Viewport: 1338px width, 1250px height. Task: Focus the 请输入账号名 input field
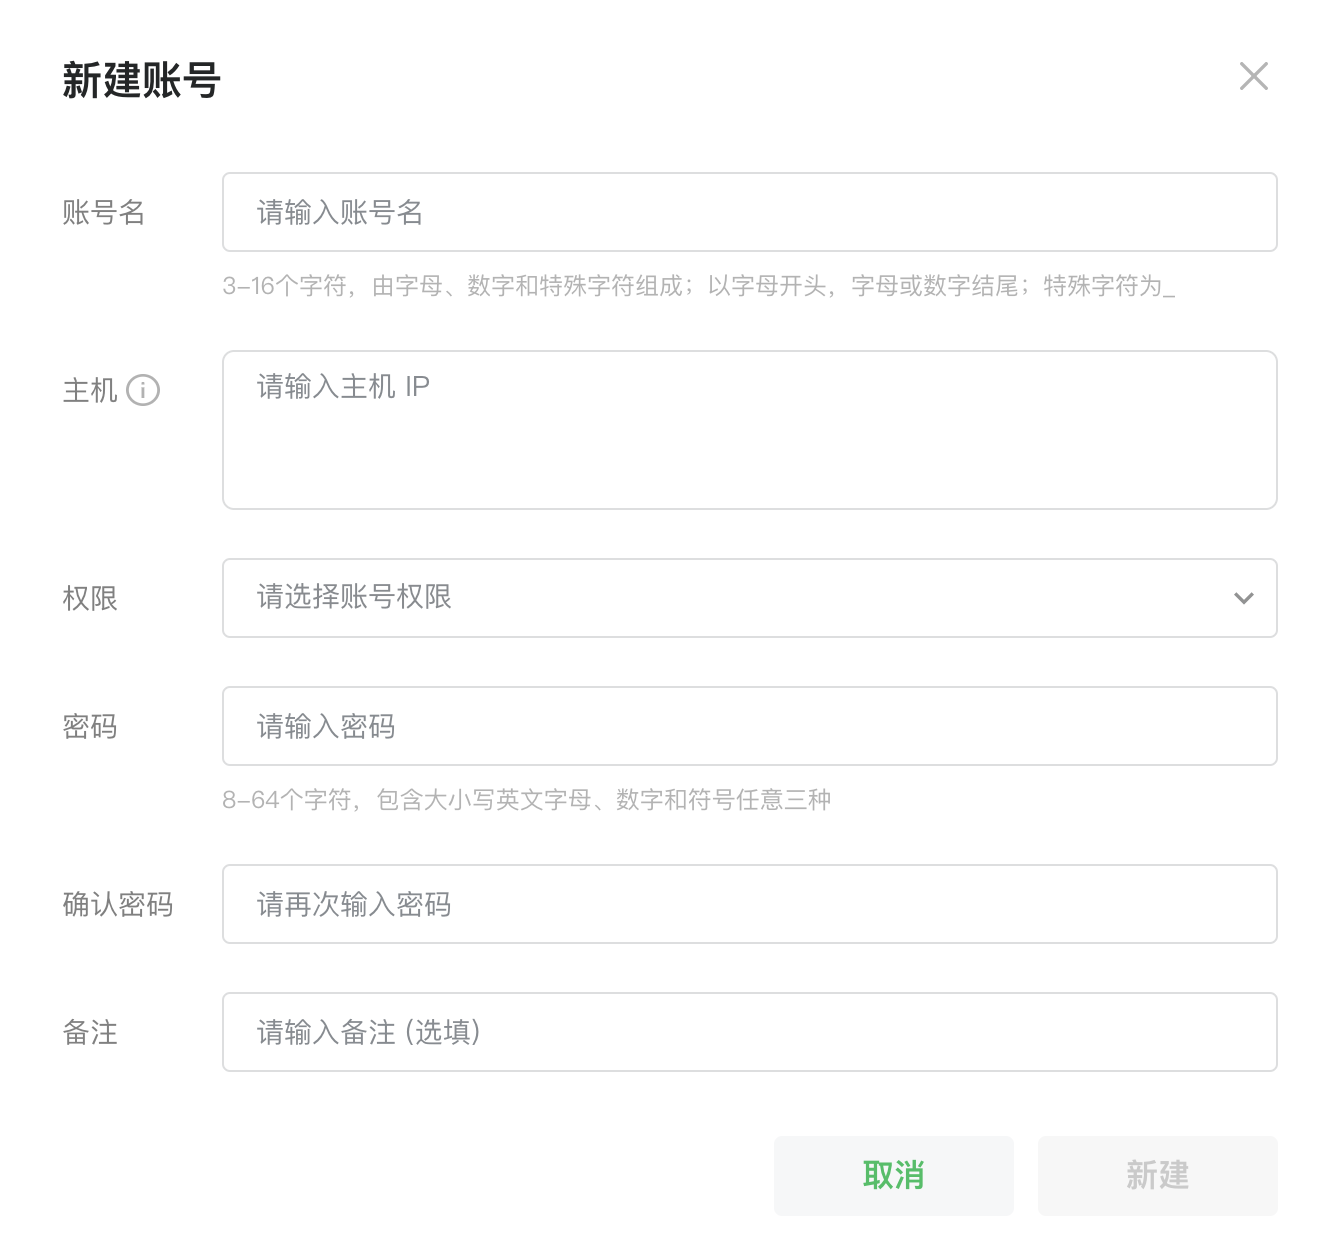click(x=749, y=212)
